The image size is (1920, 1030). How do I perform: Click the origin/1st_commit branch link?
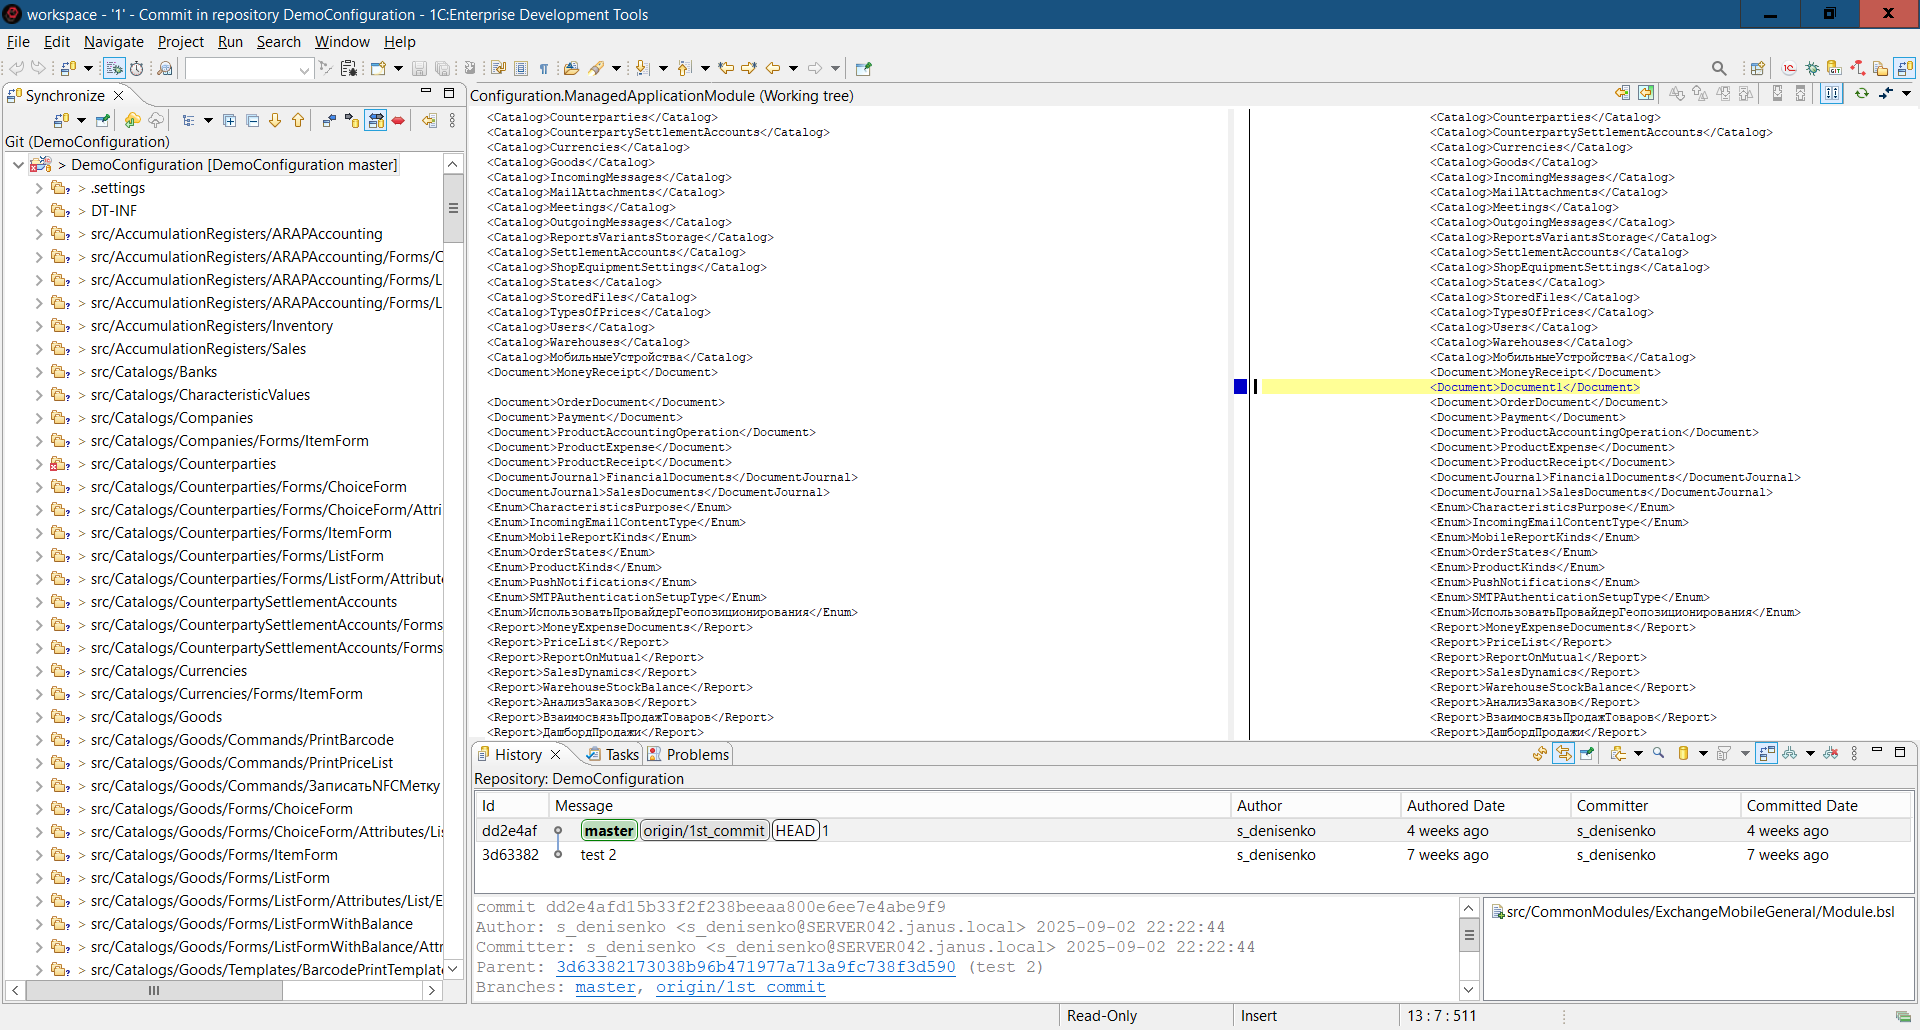[x=740, y=987]
